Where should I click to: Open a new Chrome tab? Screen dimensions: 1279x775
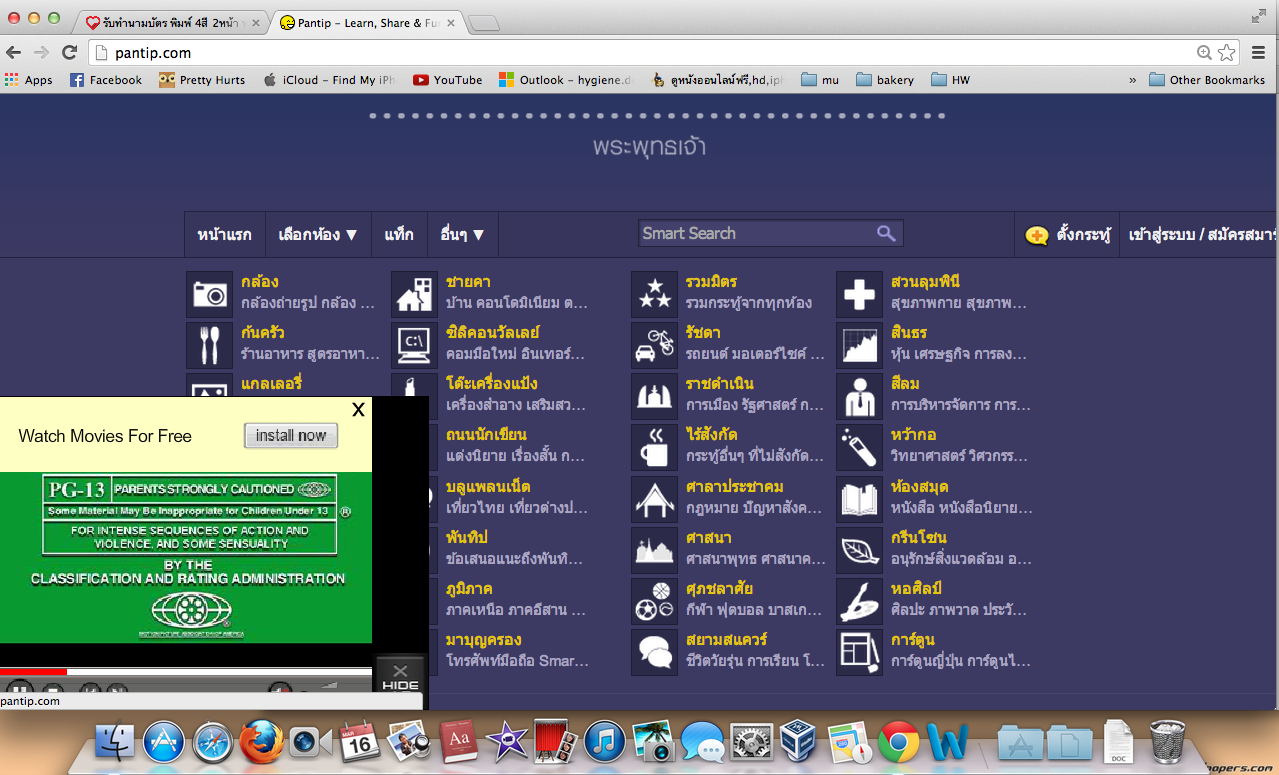pyautogui.click(x=484, y=23)
